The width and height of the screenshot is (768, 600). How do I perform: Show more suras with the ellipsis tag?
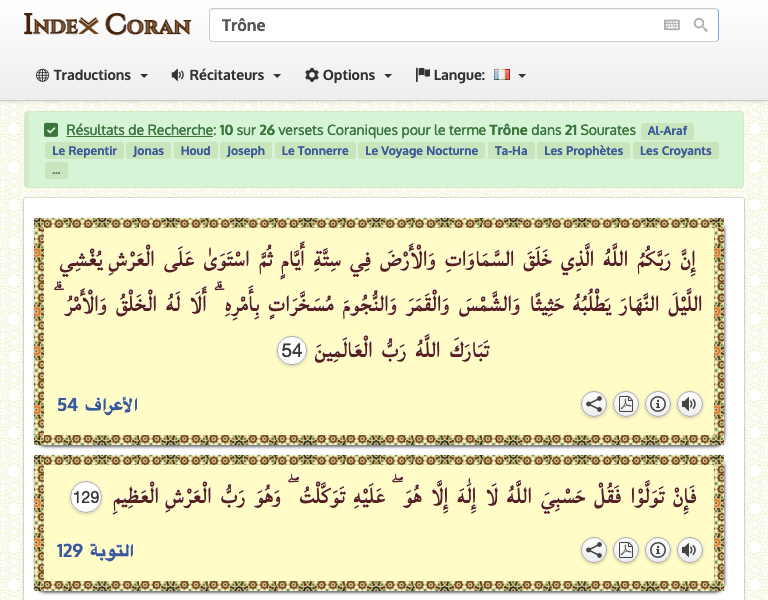click(56, 171)
